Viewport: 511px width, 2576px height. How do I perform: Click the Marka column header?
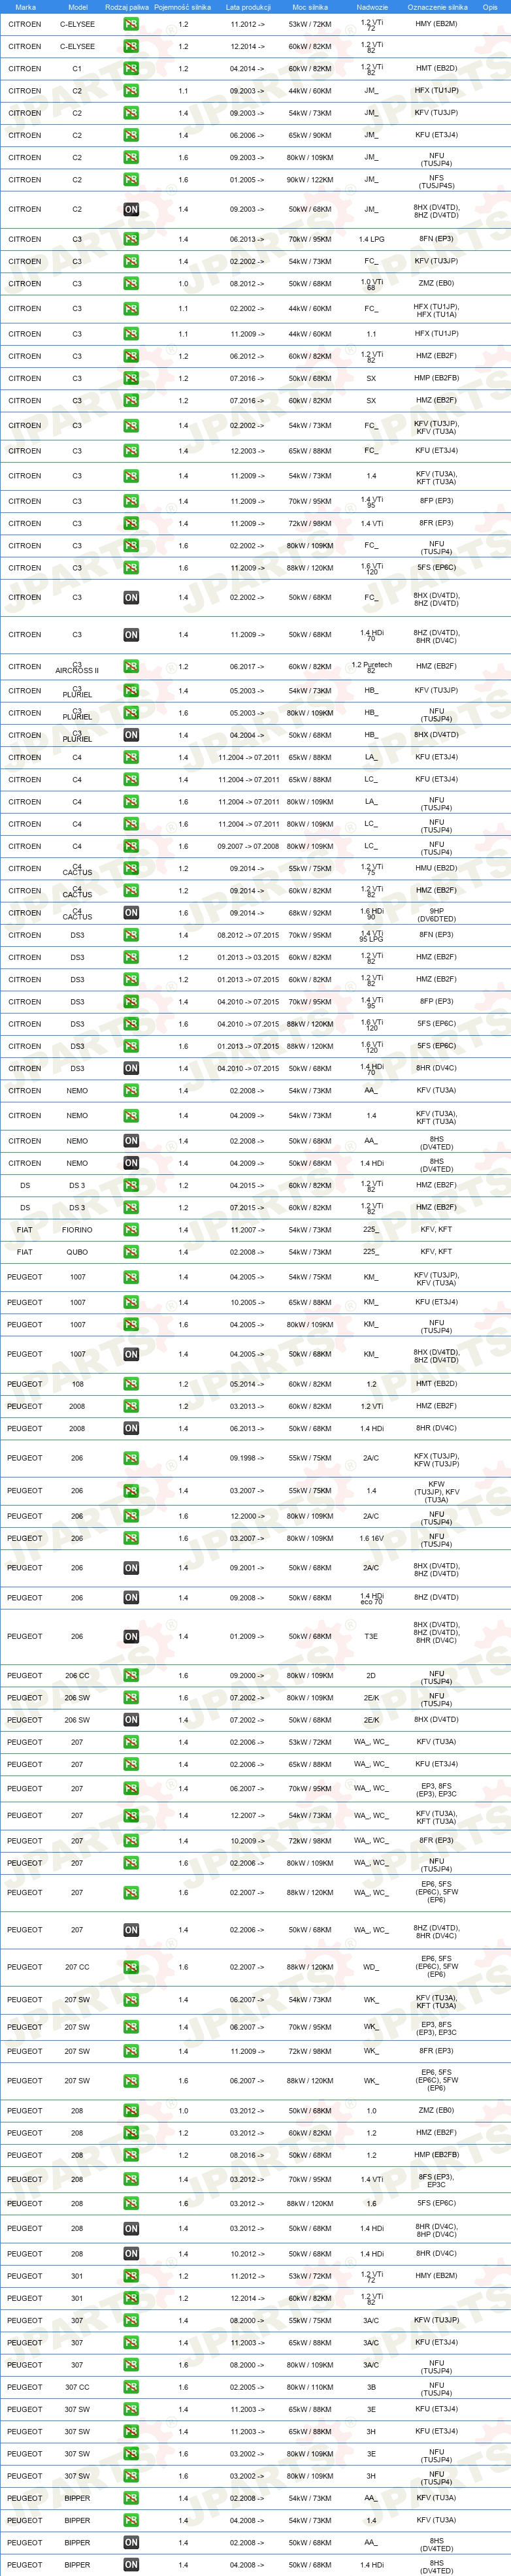pos(25,7)
